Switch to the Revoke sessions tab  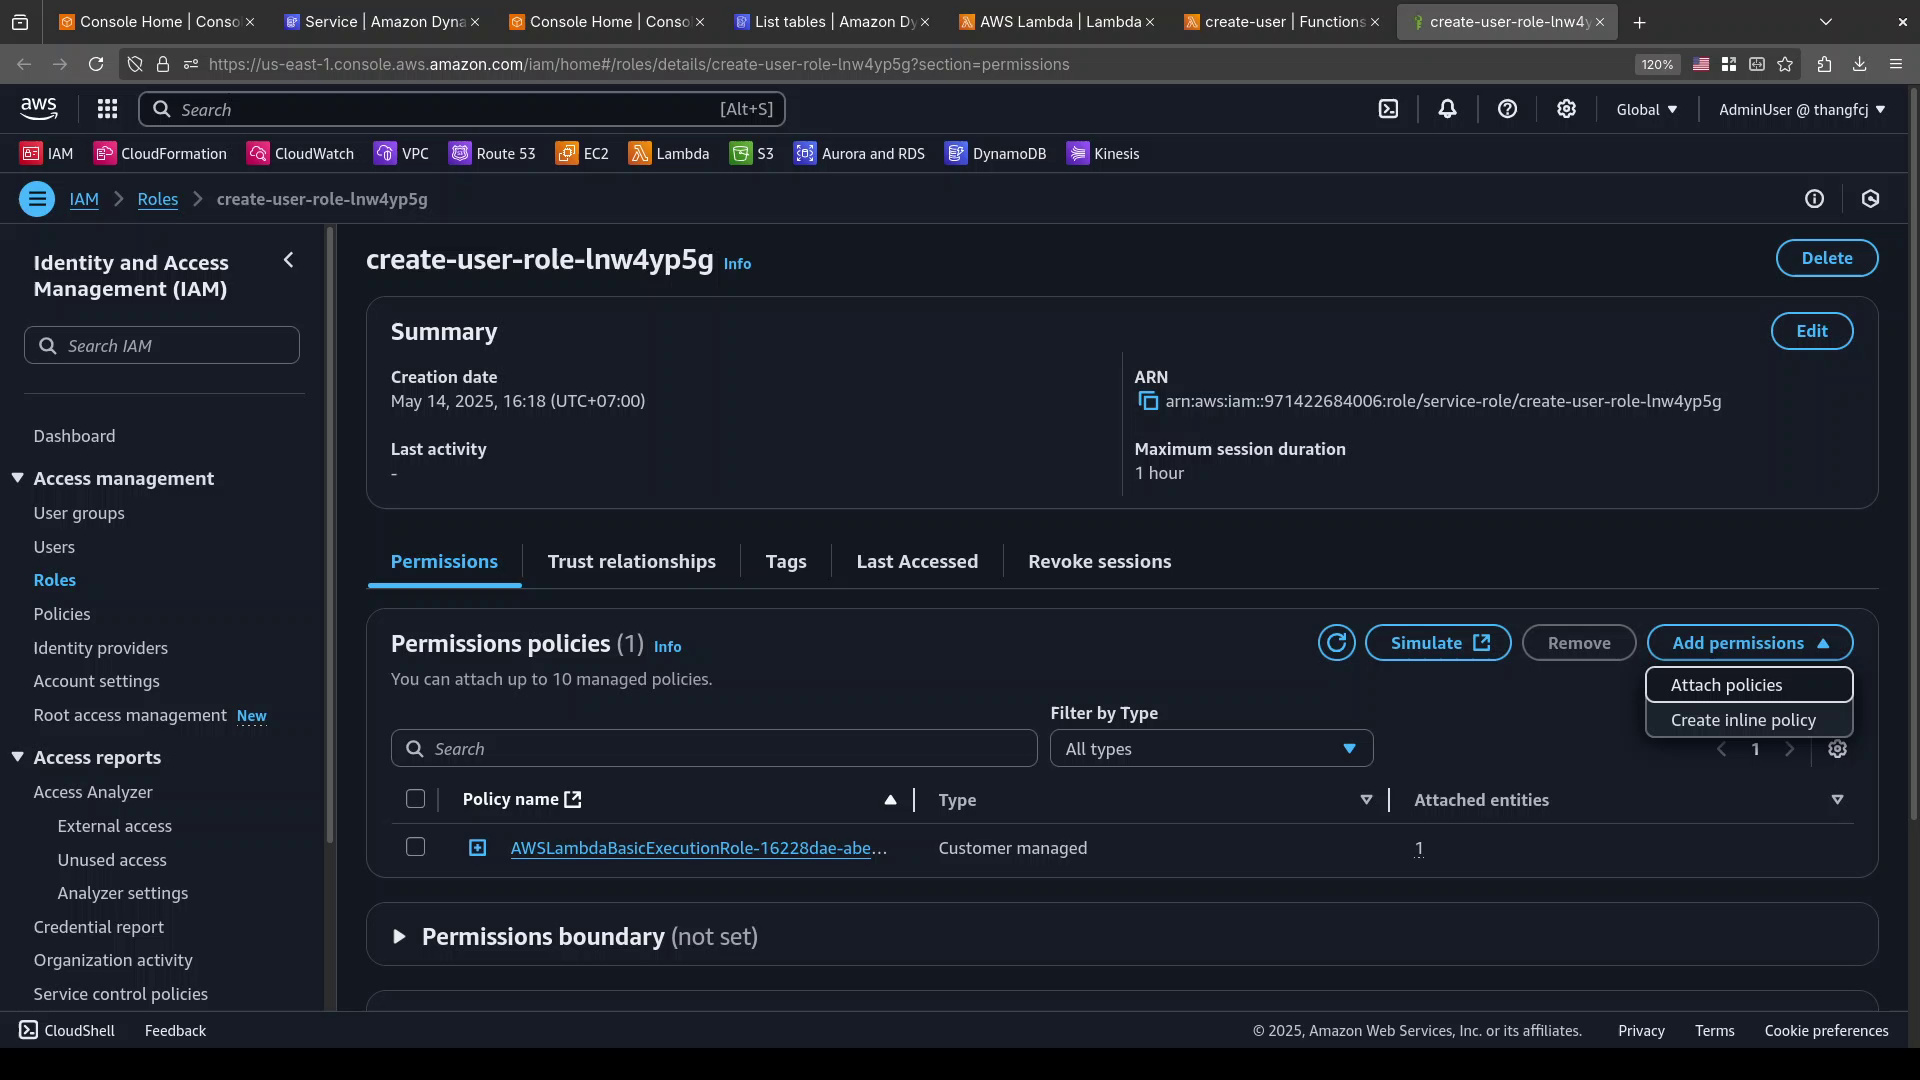[x=1099, y=561]
